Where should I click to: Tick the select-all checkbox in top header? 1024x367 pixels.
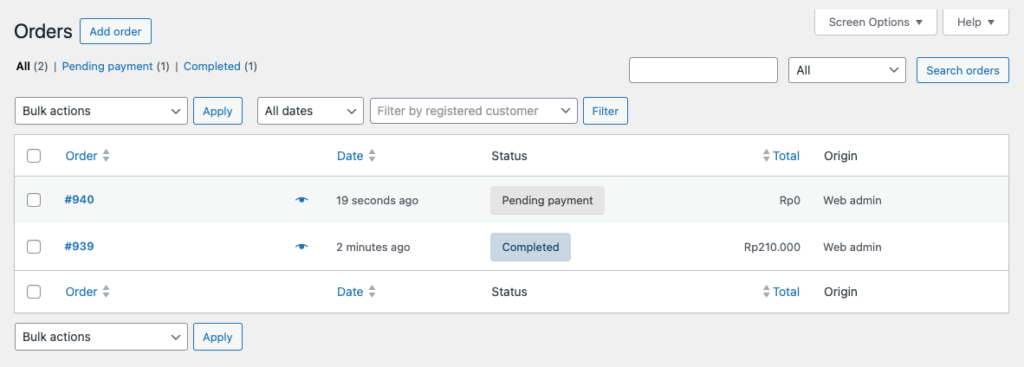34,156
